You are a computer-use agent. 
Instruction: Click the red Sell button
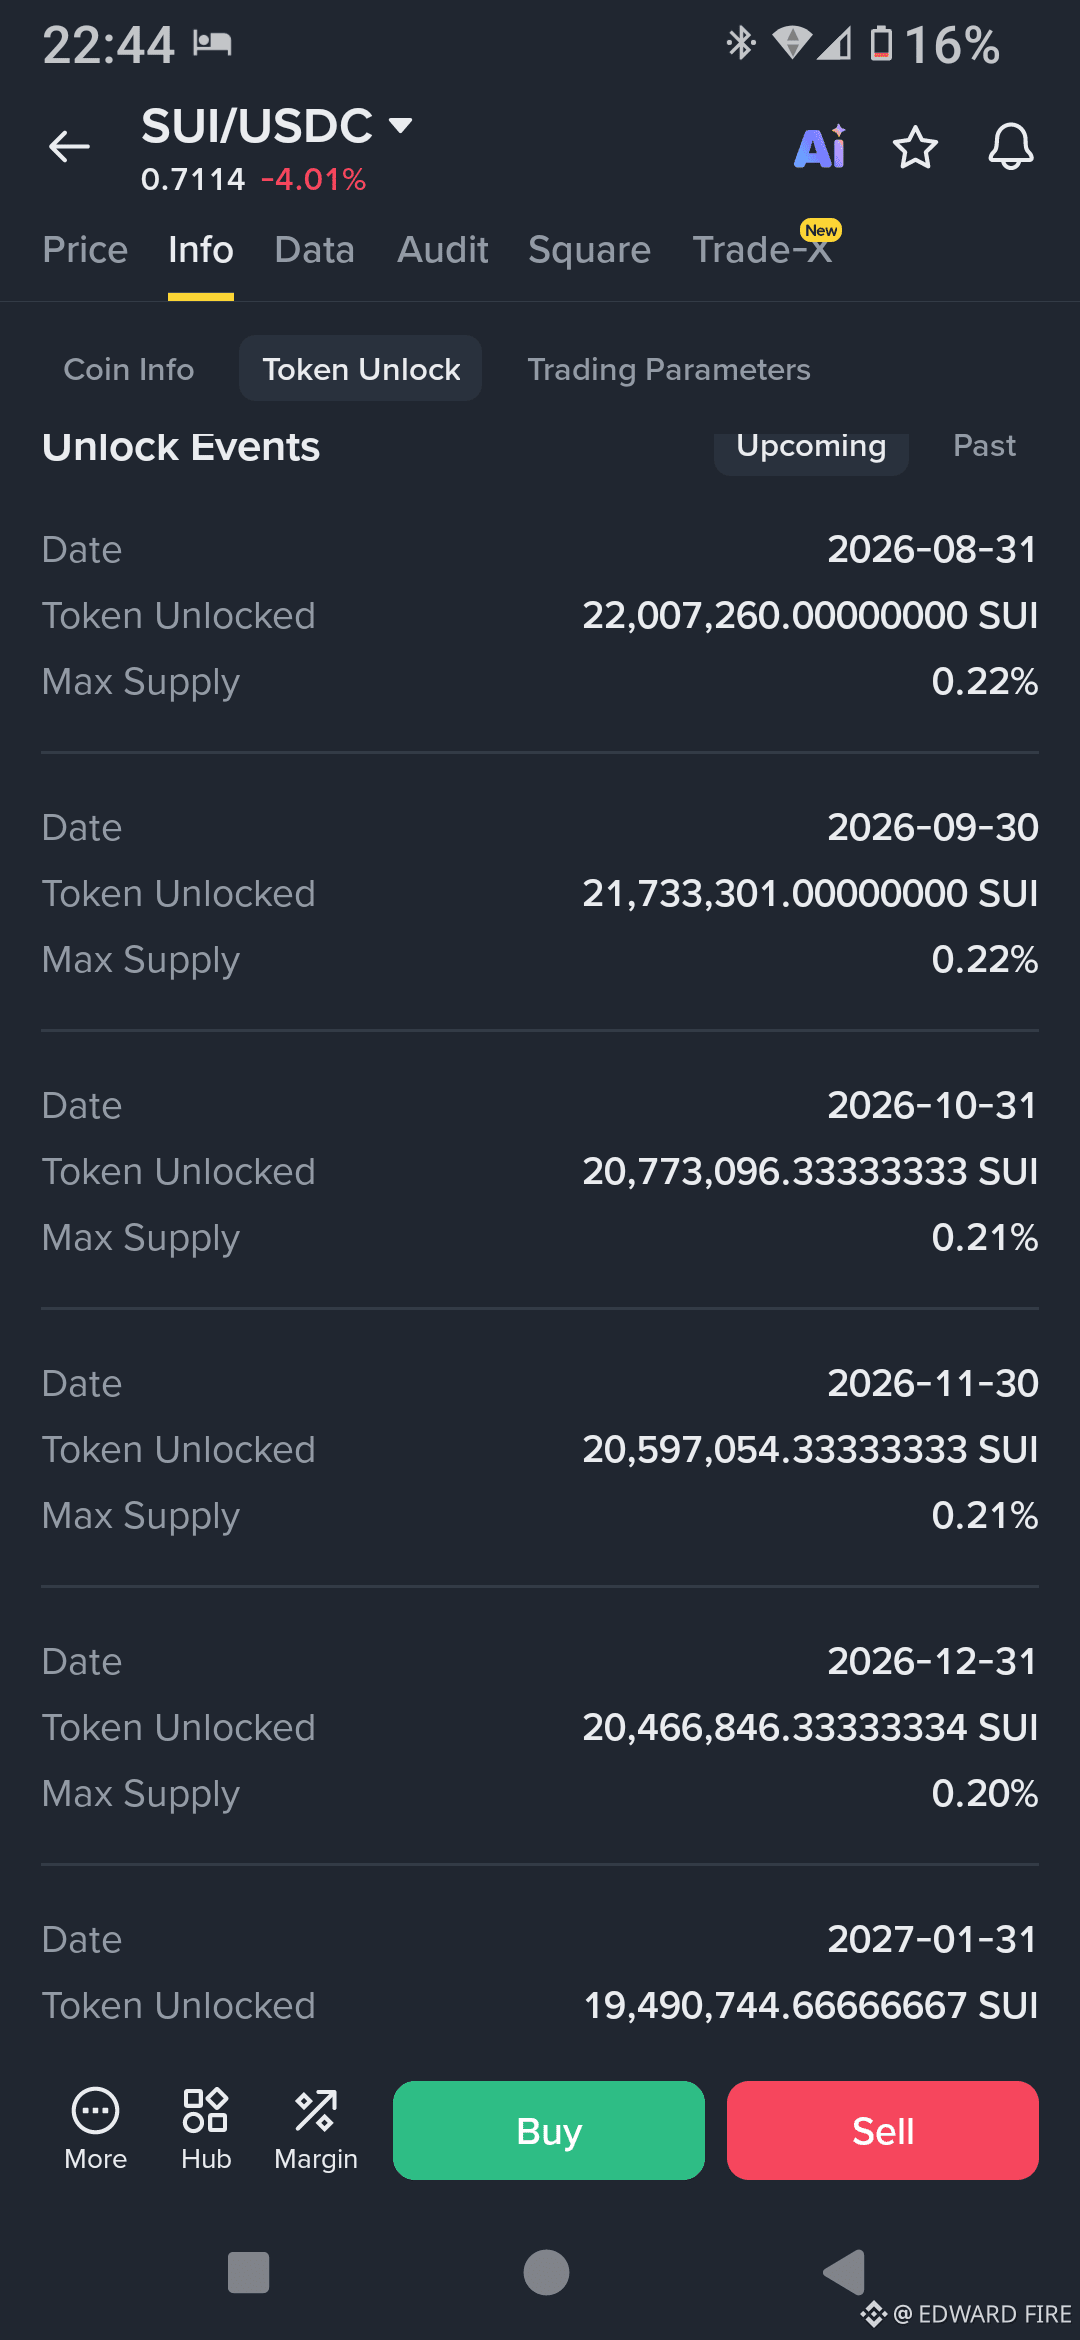883,2130
